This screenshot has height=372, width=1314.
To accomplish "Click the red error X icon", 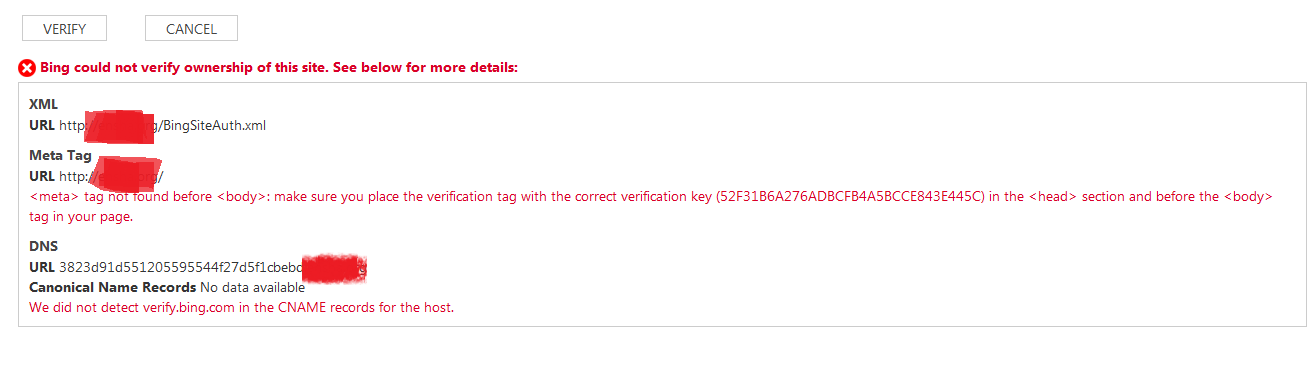I will pos(27,68).
